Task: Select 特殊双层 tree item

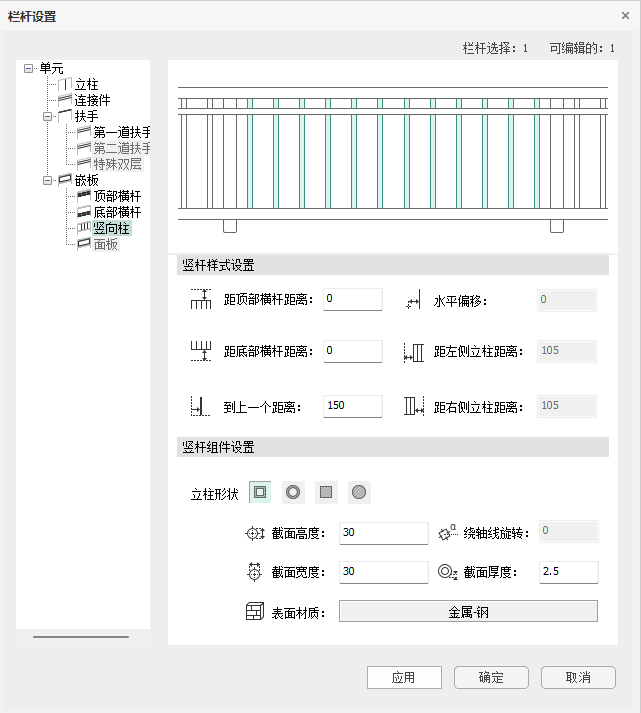Action: (117, 164)
